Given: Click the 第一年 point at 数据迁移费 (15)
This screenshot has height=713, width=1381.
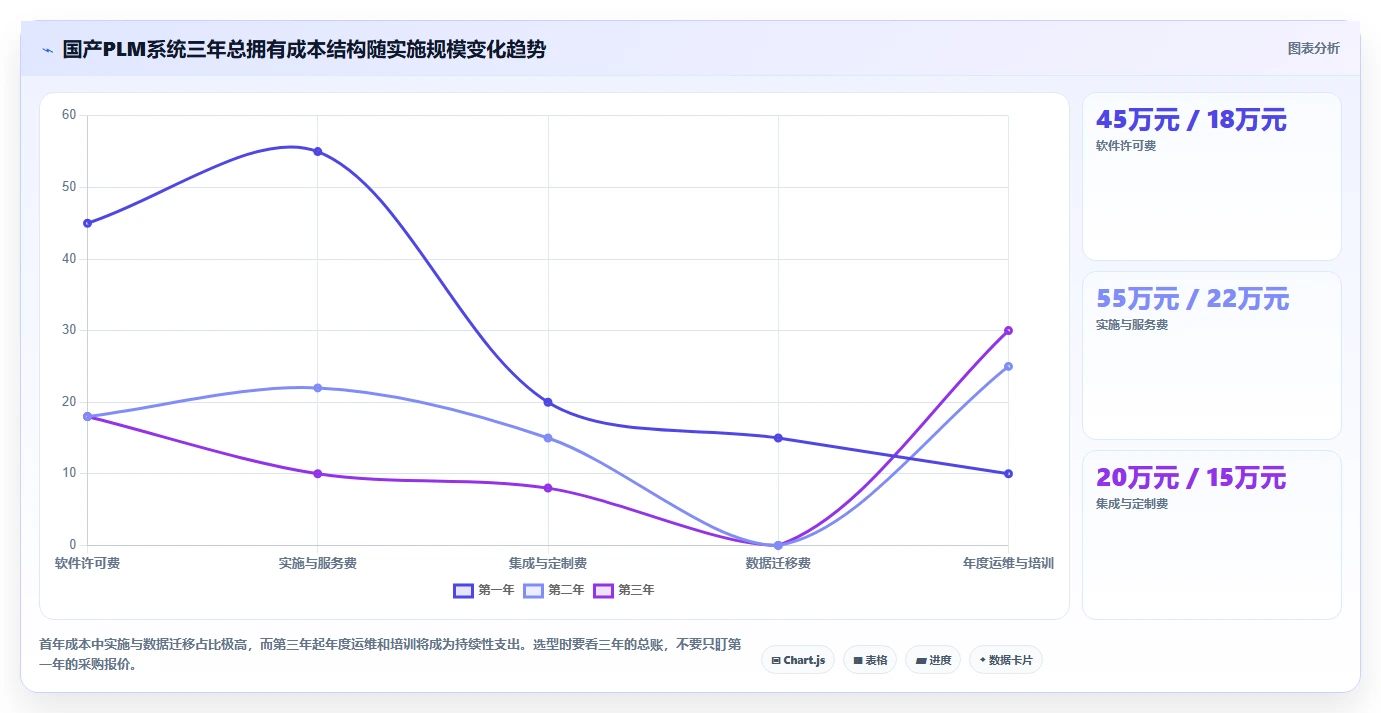Looking at the screenshot, I should pyautogui.click(x=778, y=438).
